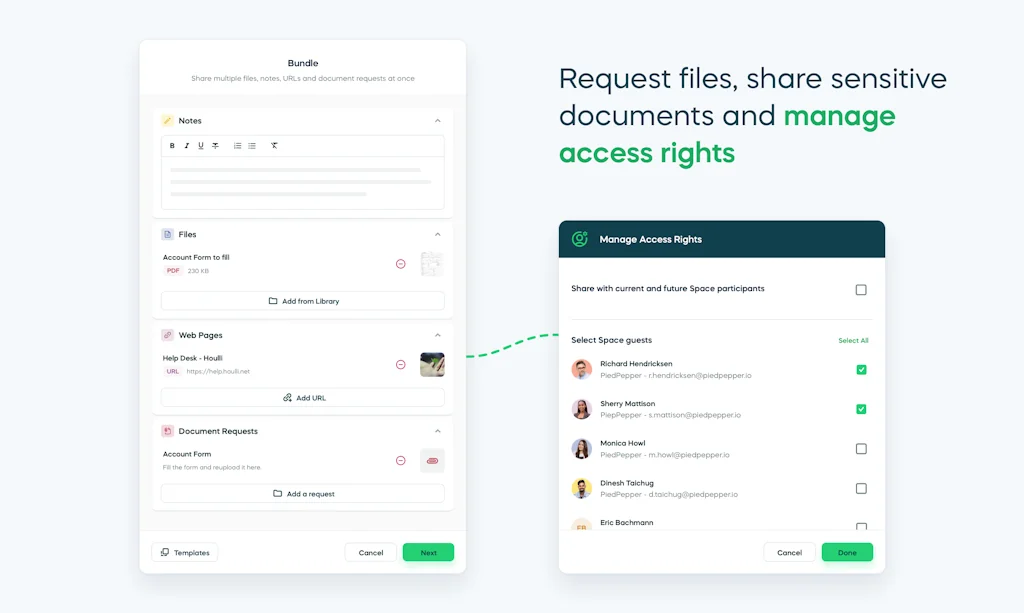Click the Notes pencil icon
Screen dimensions: 1024x613
pos(167,121)
